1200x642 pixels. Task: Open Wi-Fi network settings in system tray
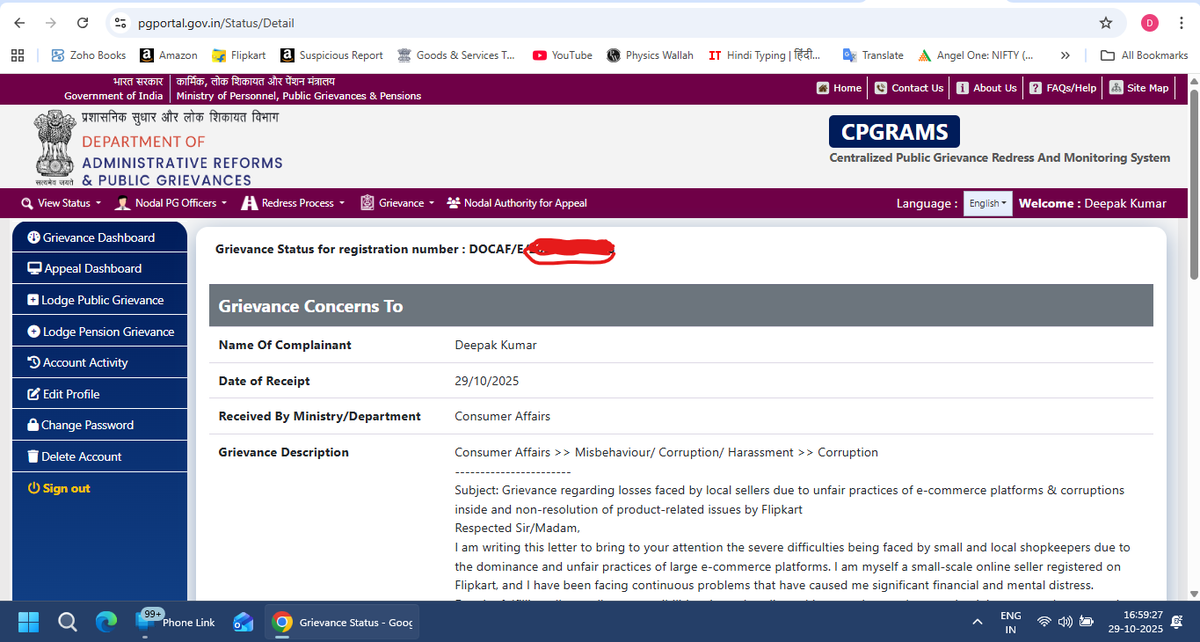(1045, 622)
